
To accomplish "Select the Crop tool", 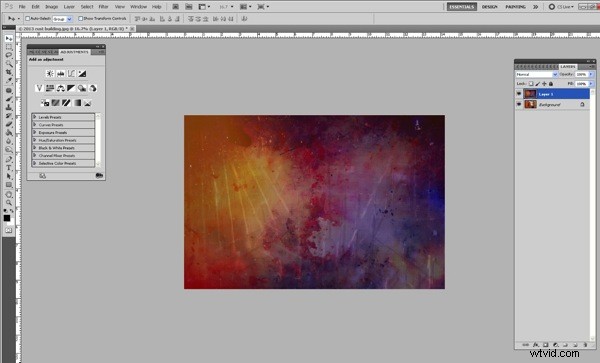I will 8,72.
